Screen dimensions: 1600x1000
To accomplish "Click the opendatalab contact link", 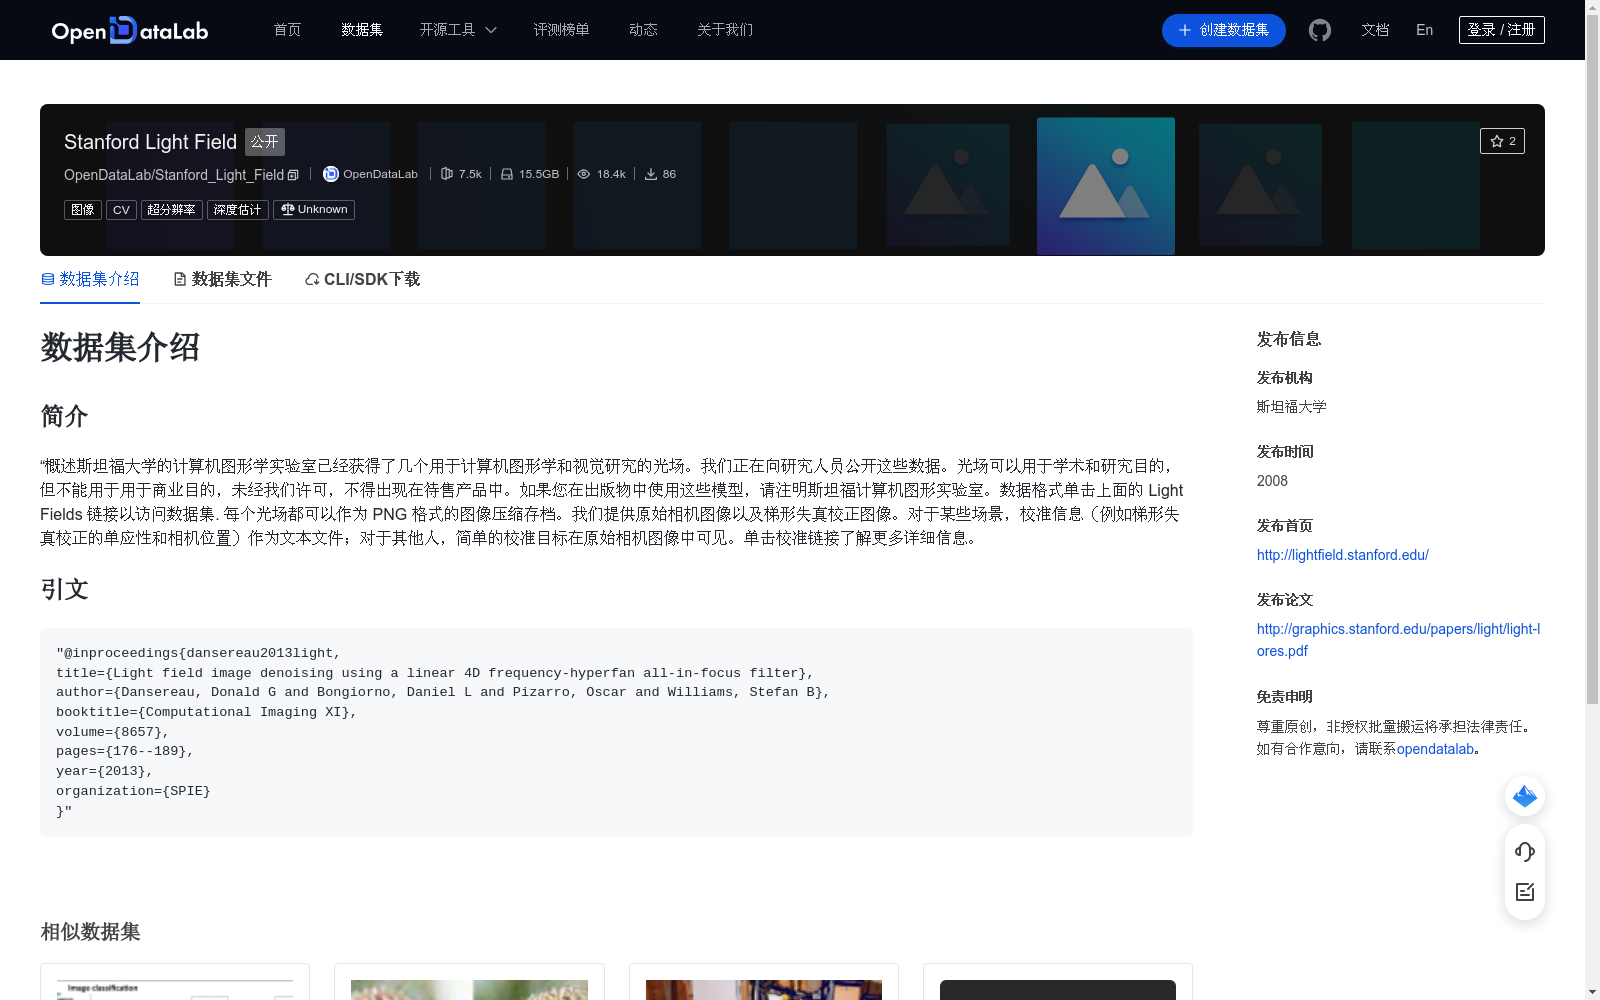I will click(1435, 749).
